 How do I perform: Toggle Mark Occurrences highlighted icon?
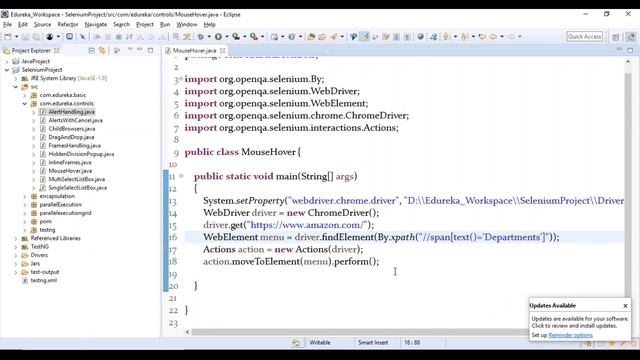364,37
